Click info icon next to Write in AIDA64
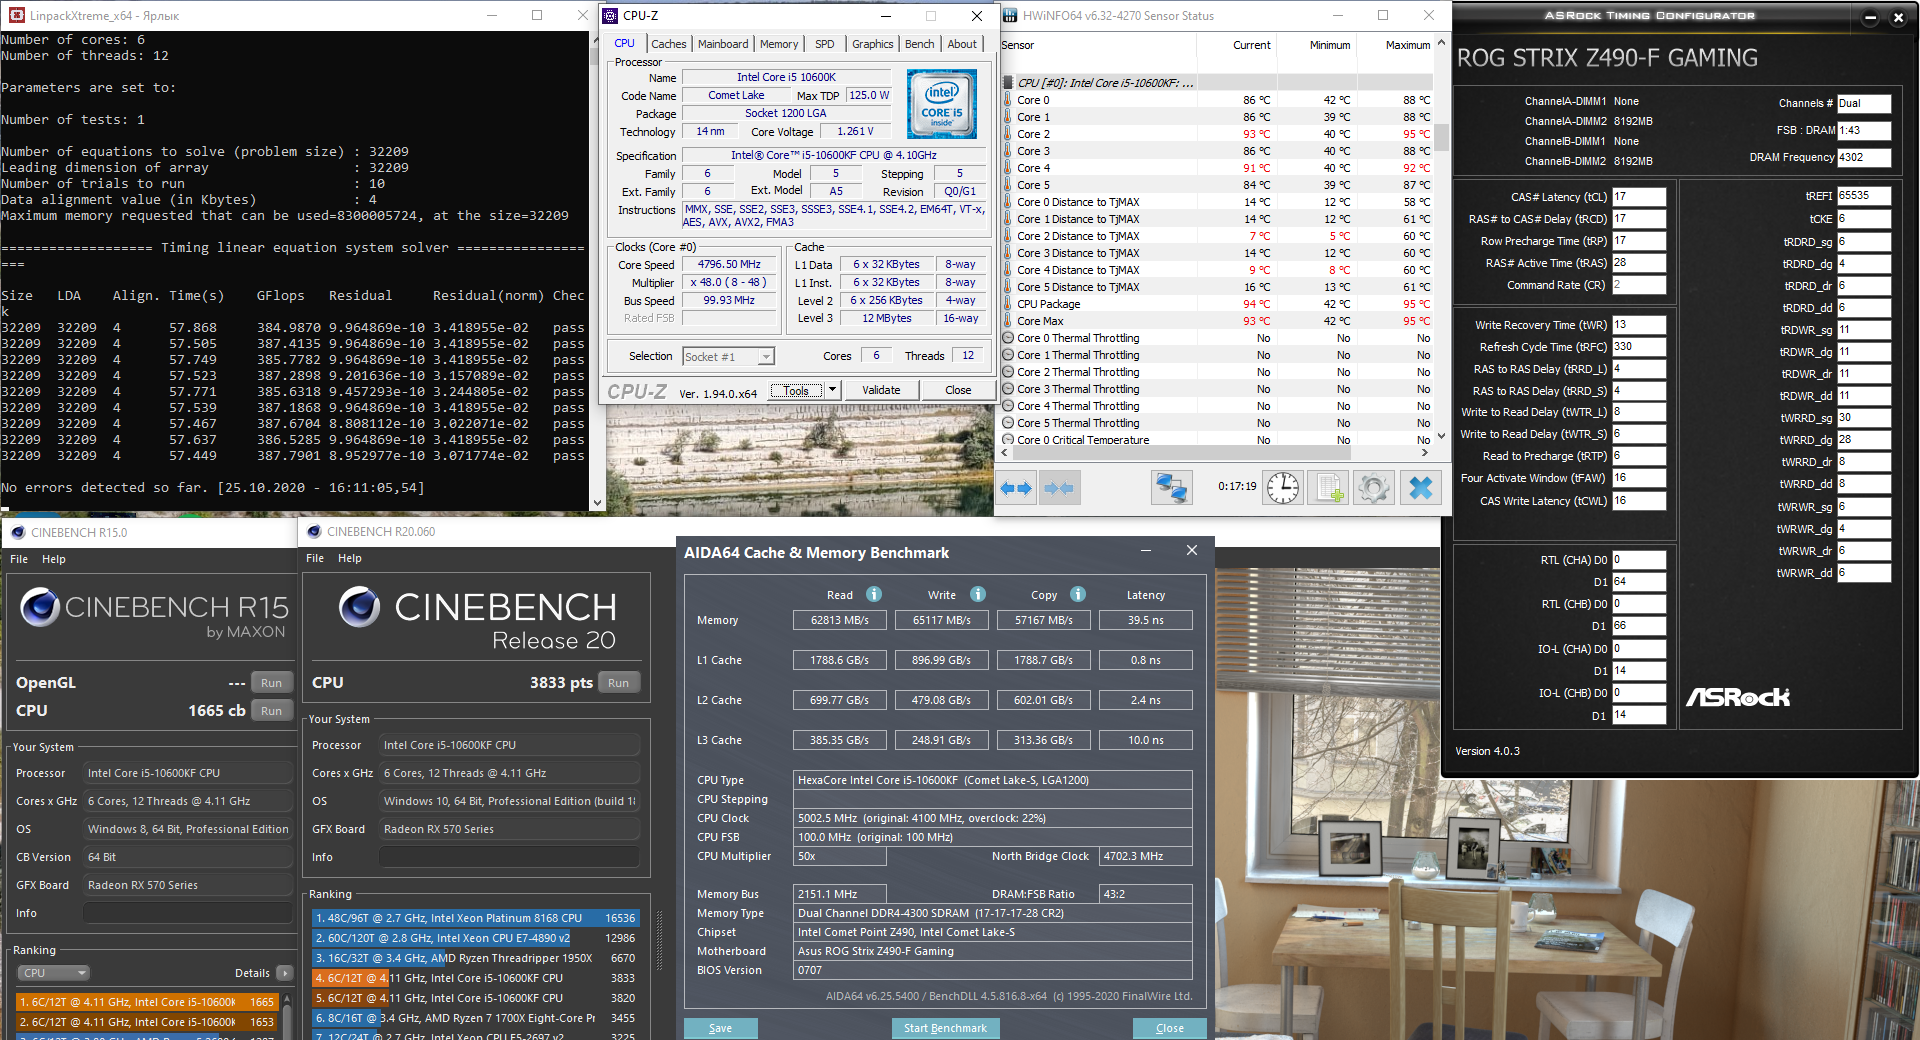 pos(978,594)
